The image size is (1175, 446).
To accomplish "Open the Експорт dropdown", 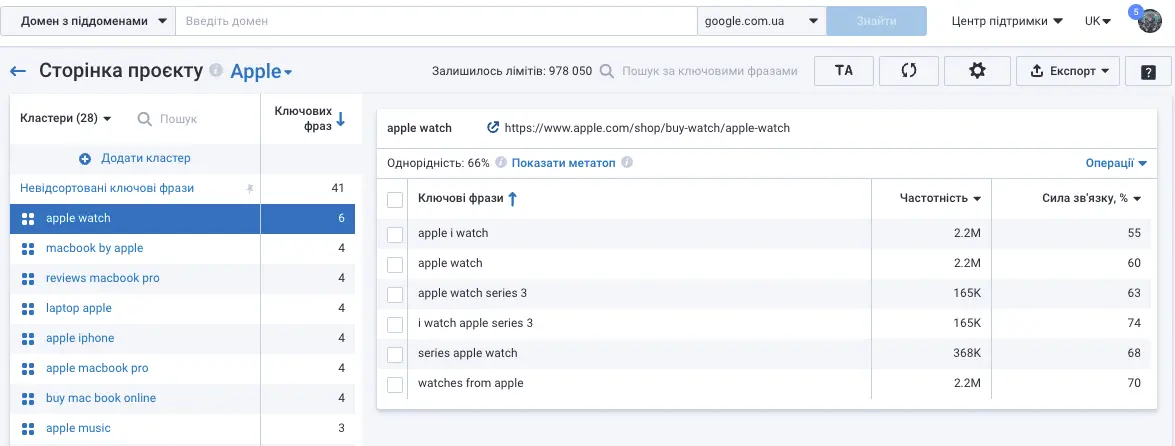I will (1068, 71).
